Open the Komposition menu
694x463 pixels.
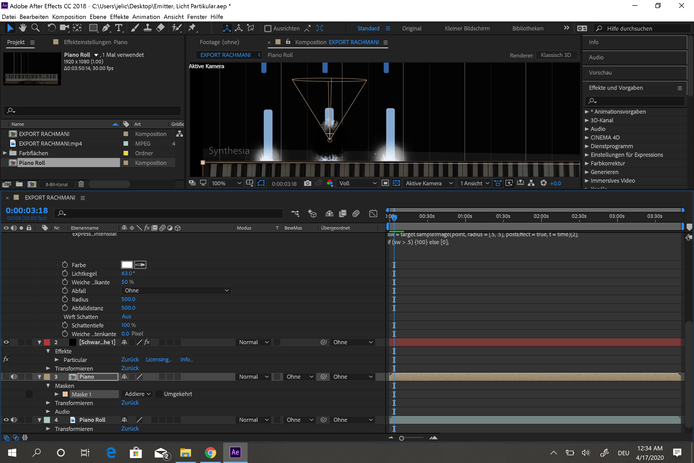[x=69, y=17]
